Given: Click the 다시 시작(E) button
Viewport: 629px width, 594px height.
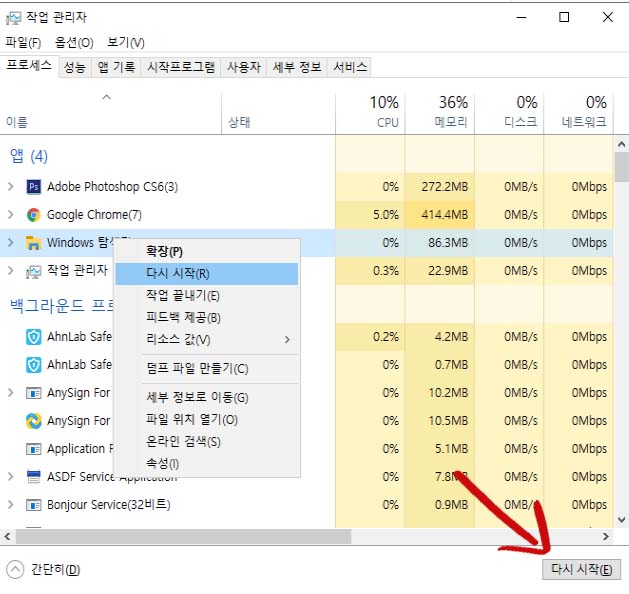Looking at the screenshot, I should point(581,570).
